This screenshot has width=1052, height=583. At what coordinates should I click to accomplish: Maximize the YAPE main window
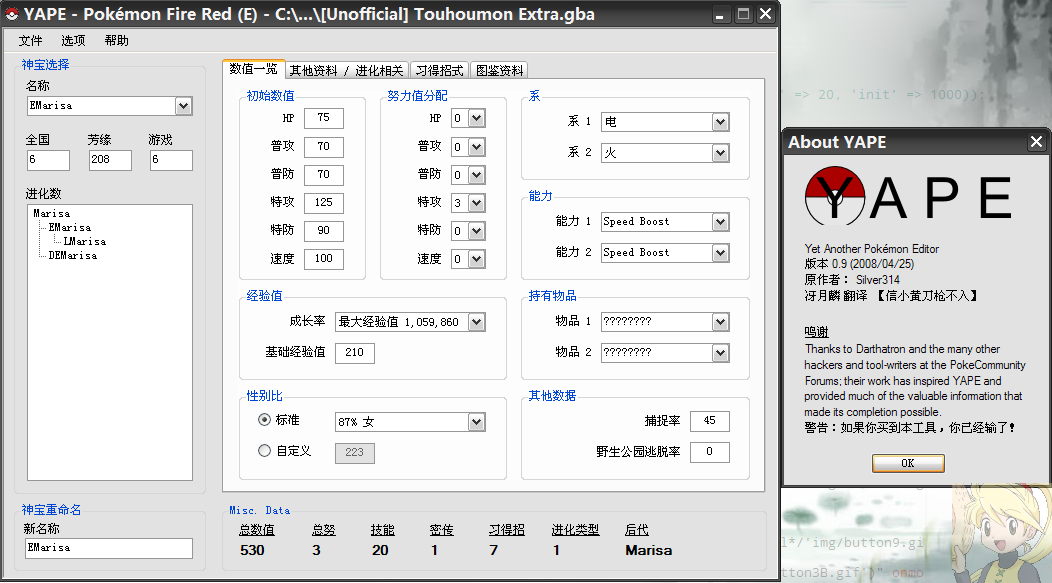(x=743, y=15)
